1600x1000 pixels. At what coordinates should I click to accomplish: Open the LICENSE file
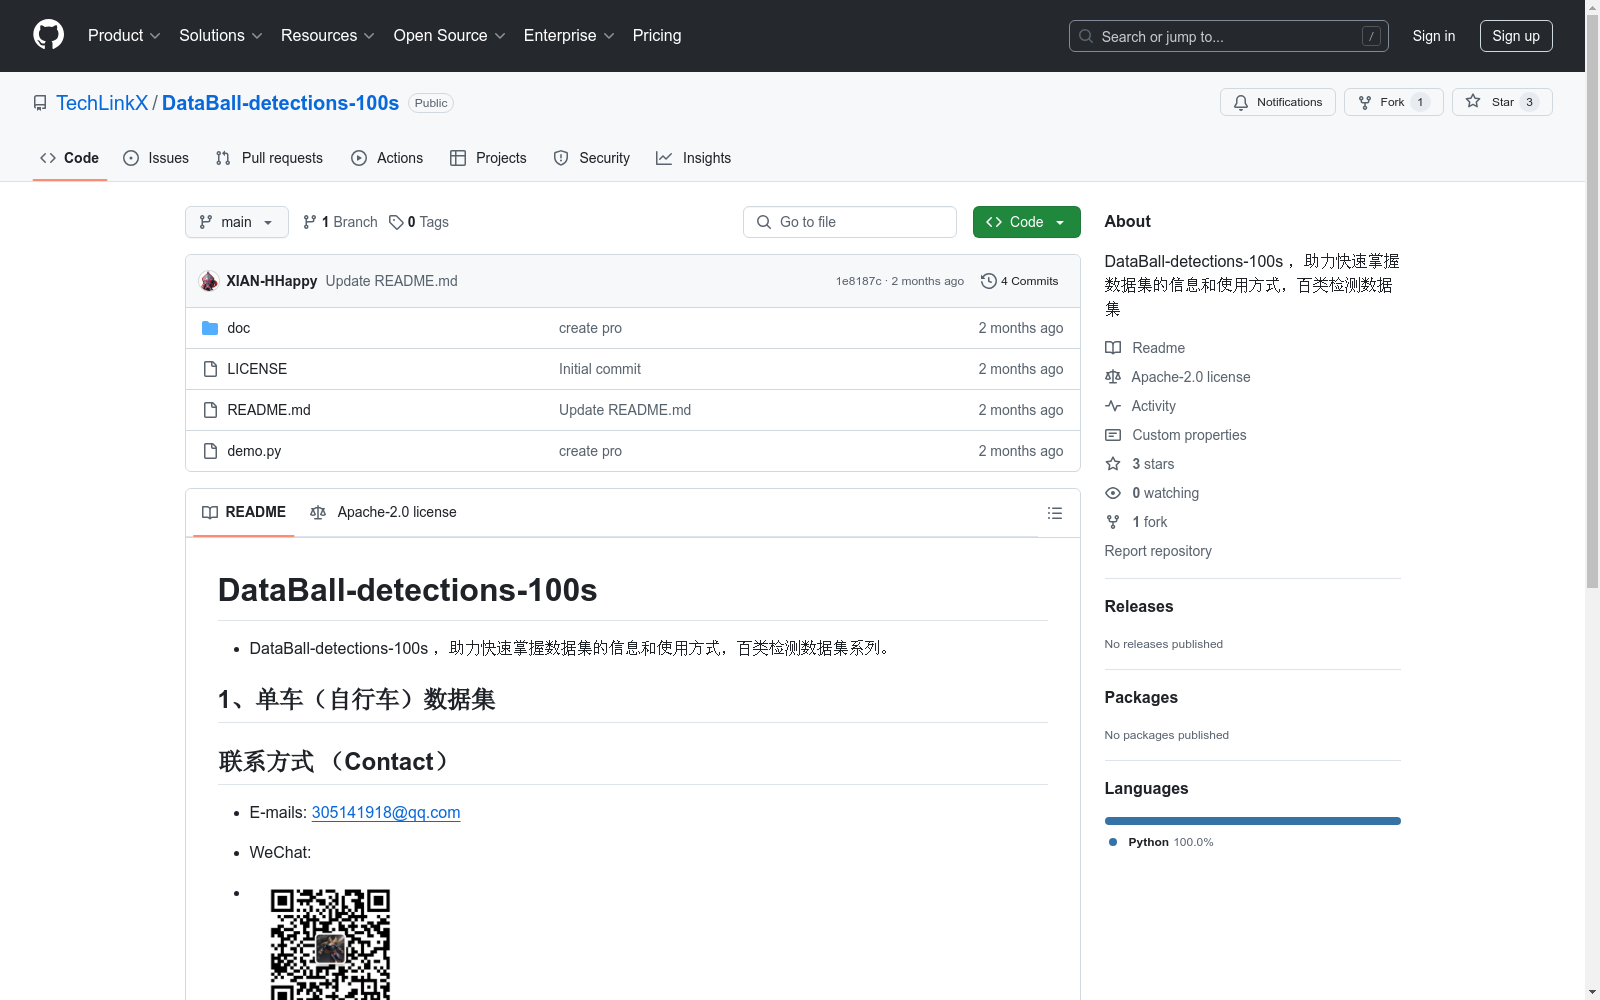tap(257, 369)
